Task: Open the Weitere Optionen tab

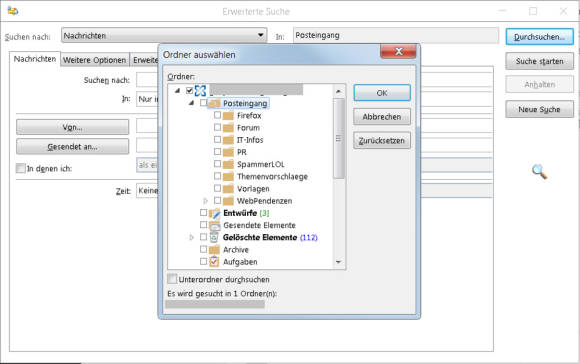Action: click(x=95, y=60)
